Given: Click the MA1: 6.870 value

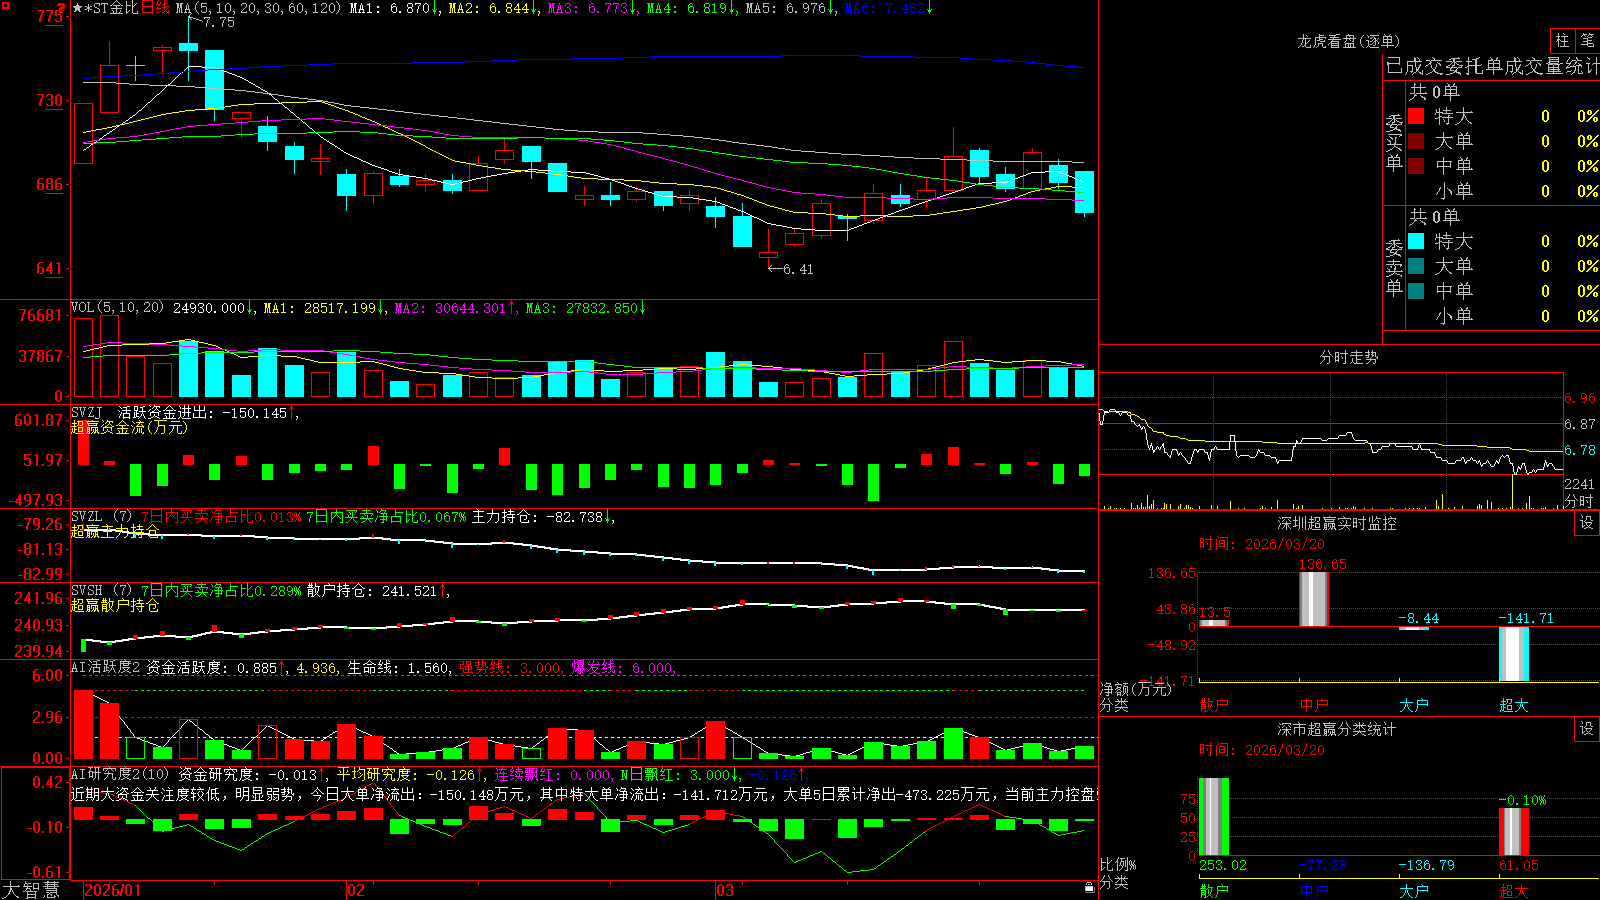Looking at the screenshot, I should point(393,8).
